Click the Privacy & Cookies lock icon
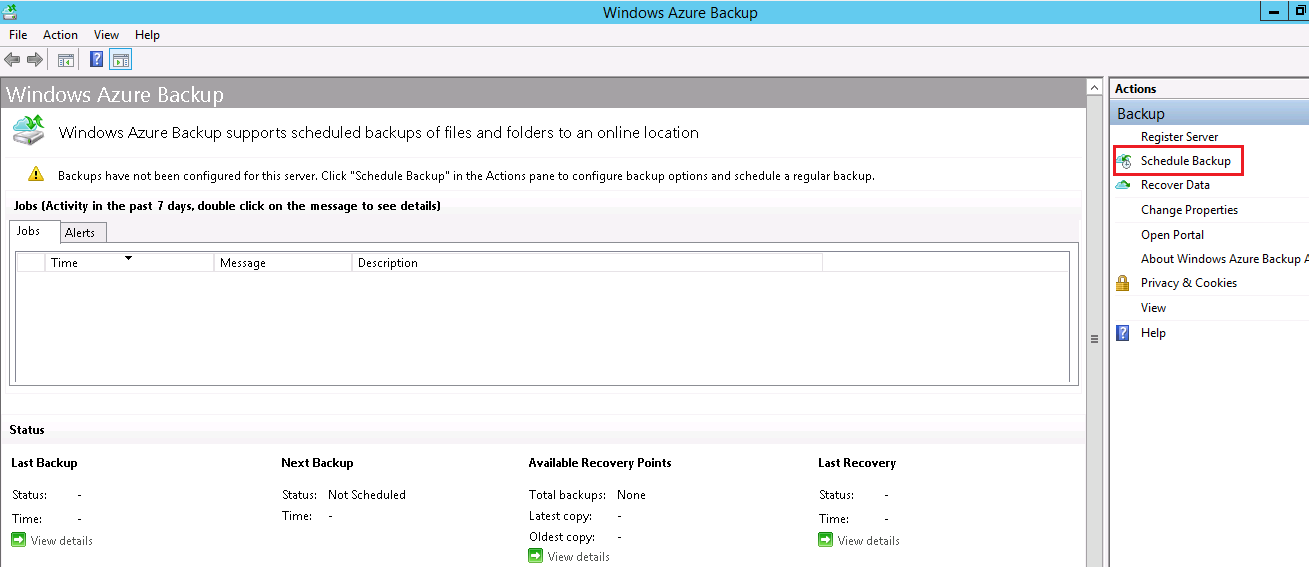The width and height of the screenshot is (1309, 567). [1123, 283]
